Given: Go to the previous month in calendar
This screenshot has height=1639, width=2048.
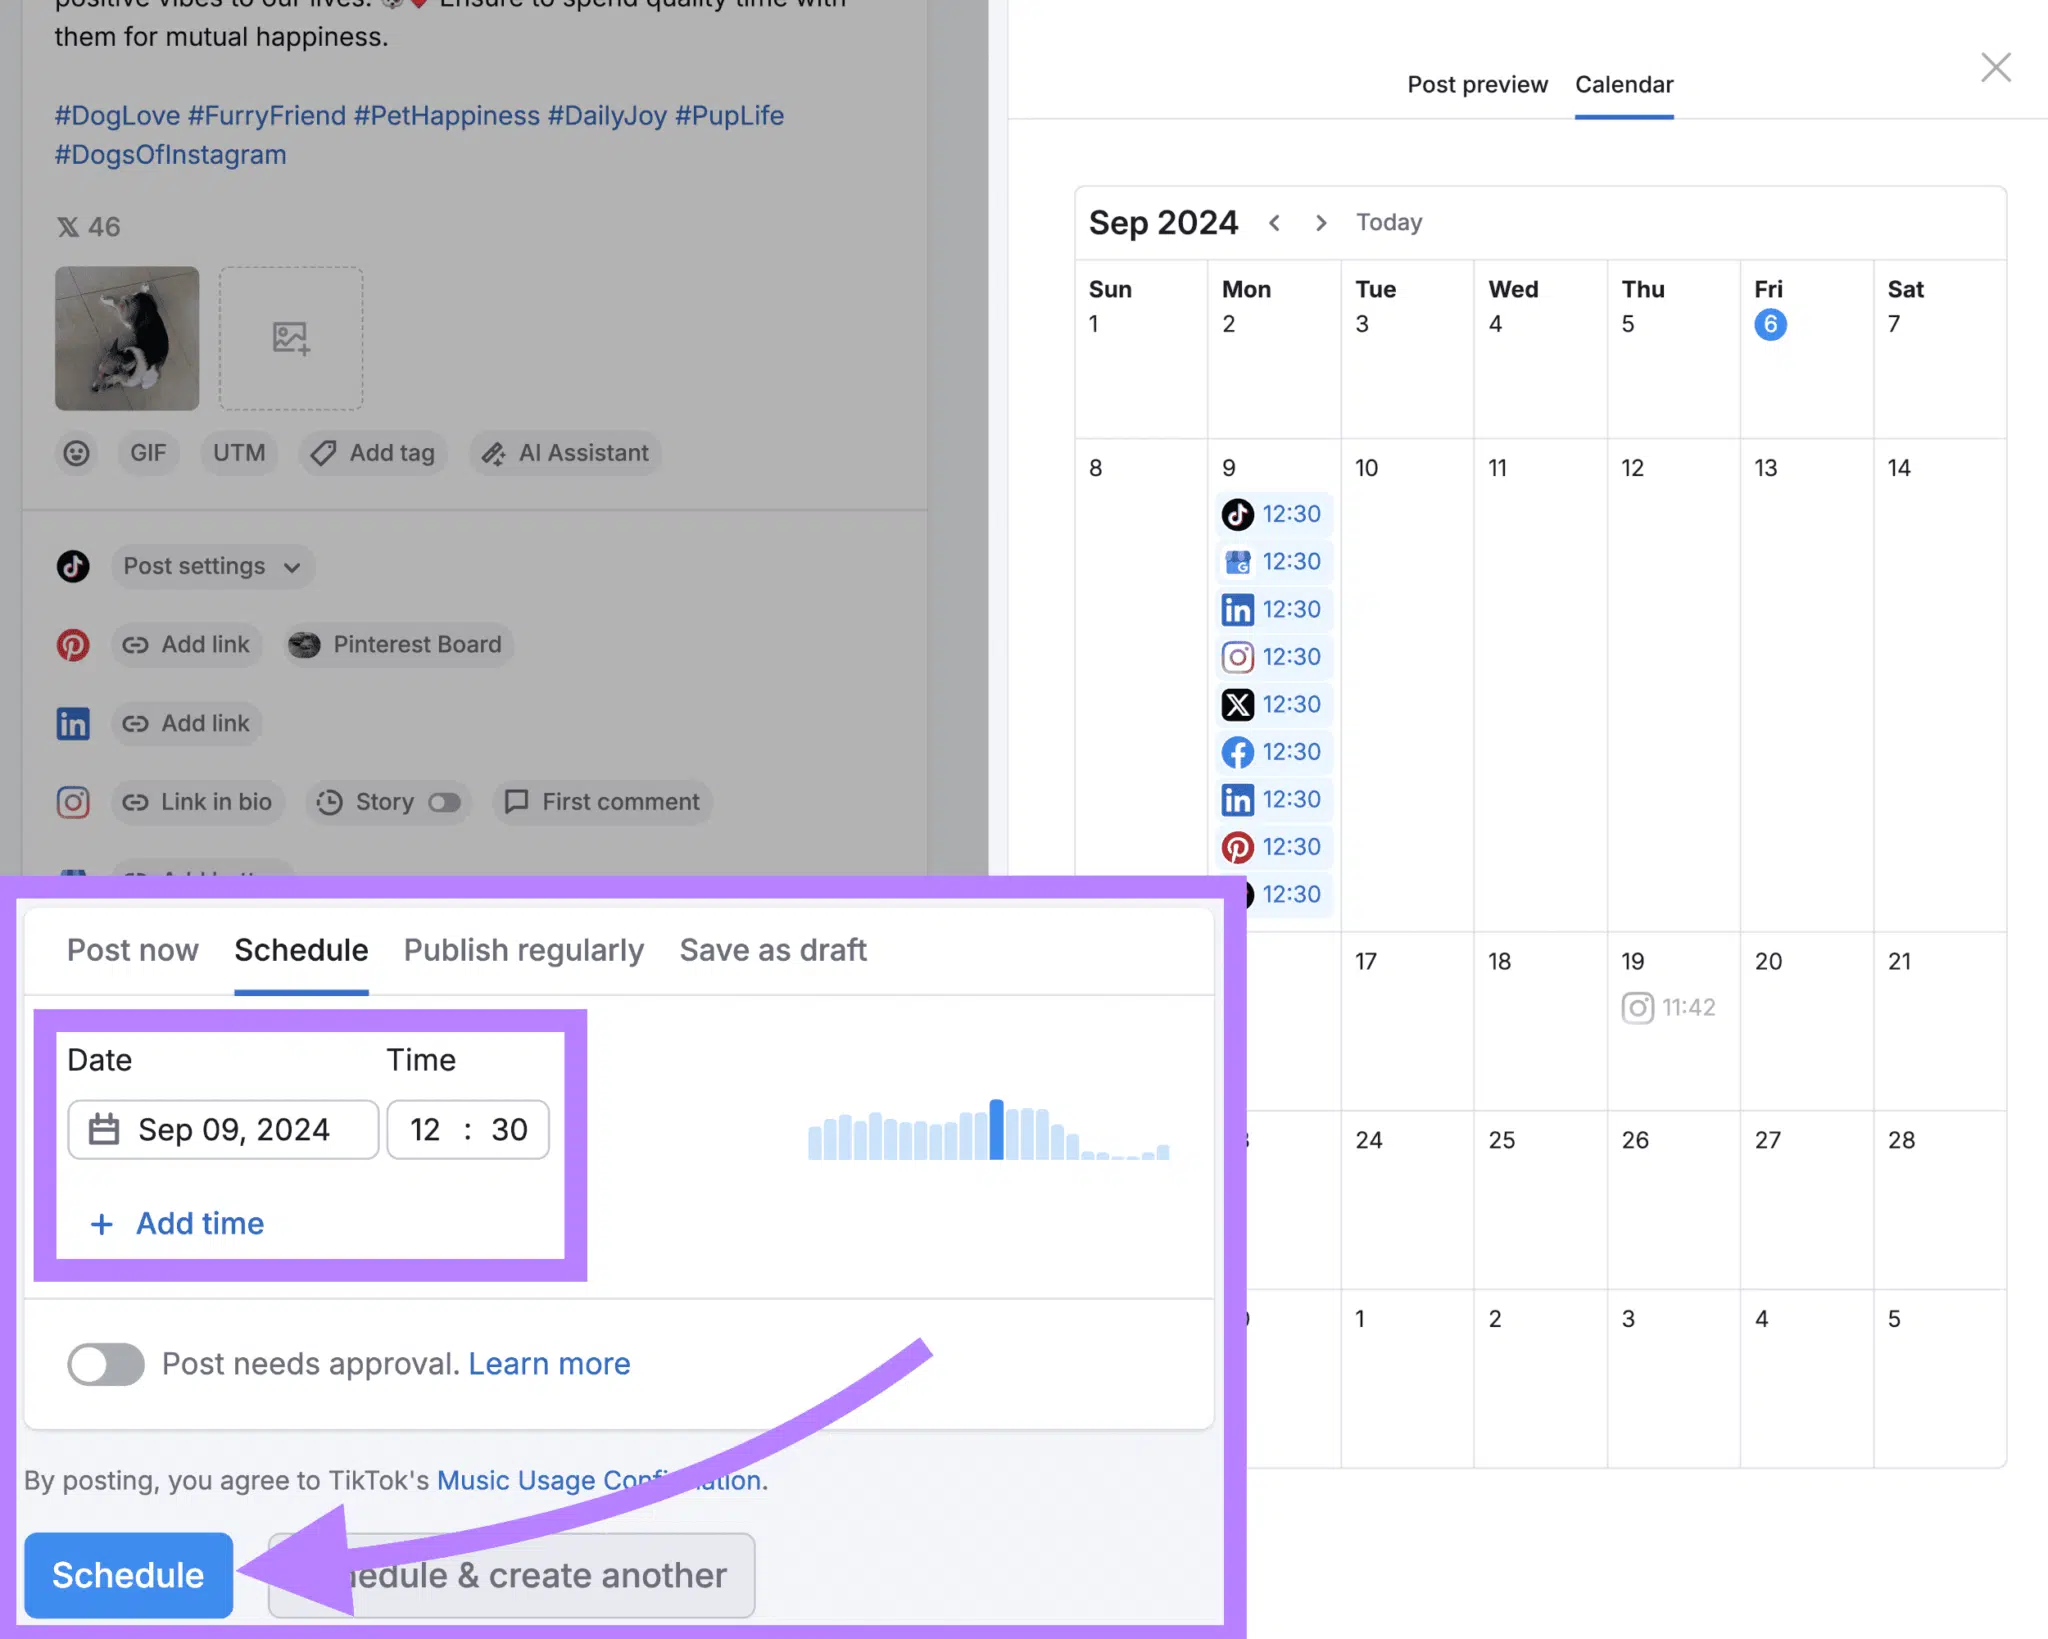Looking at the screenshot, I should (x=1274, y=223).
